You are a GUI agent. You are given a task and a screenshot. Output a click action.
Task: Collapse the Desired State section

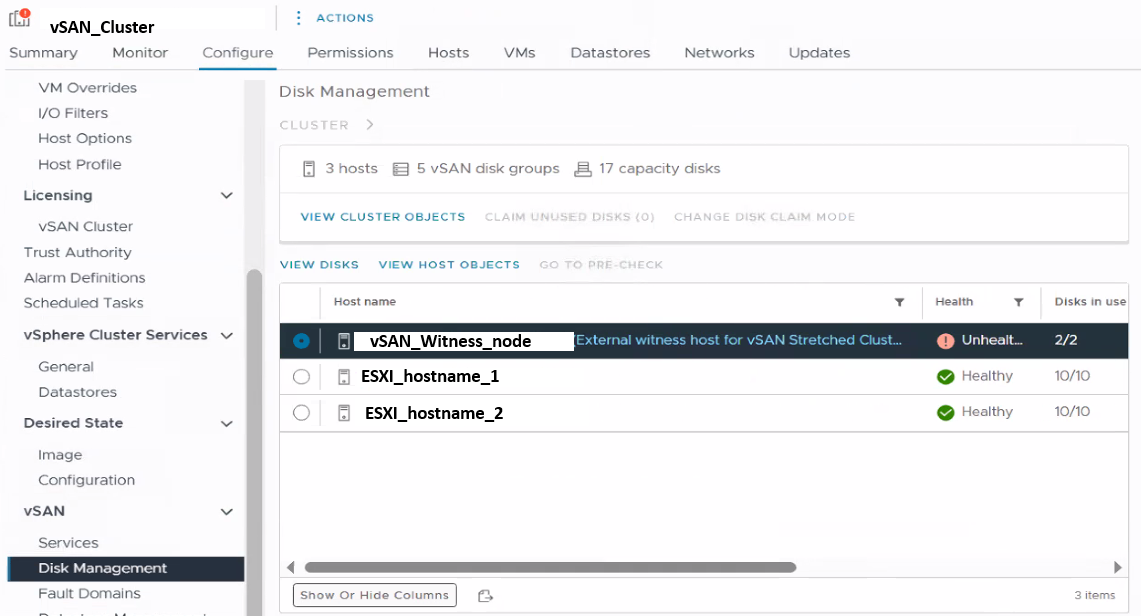227,424
